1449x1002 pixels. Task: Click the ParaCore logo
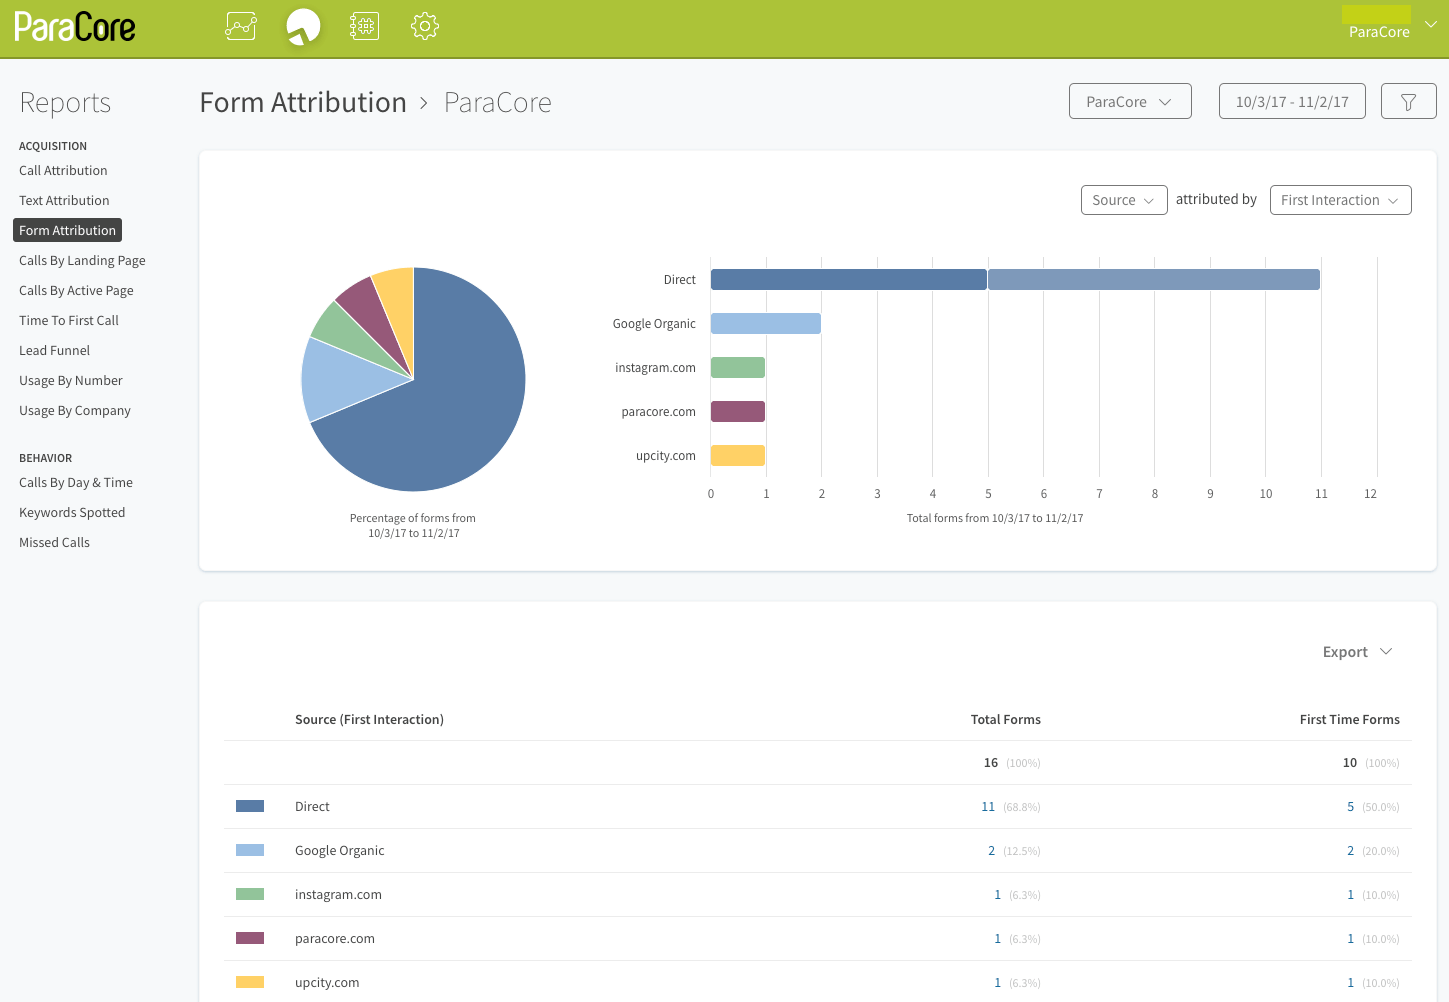tap(75, 26)
